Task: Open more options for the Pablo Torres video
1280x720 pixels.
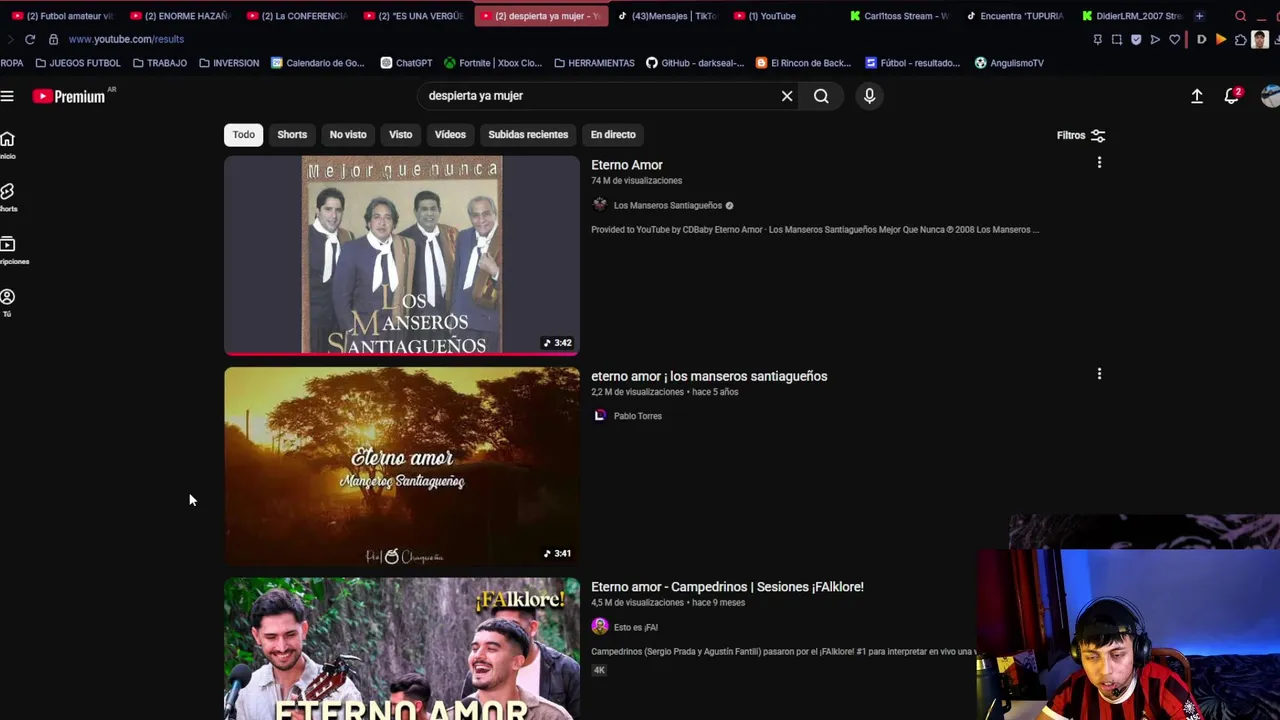Action: tap(1099, 373)
